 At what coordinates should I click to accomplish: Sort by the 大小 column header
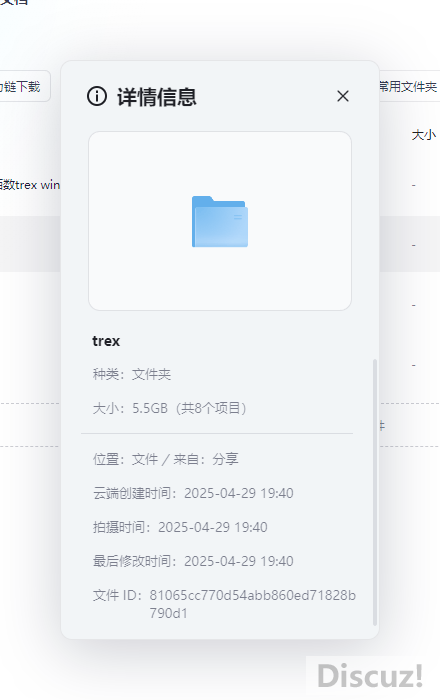pyautogui.click(x=423, y=135)
